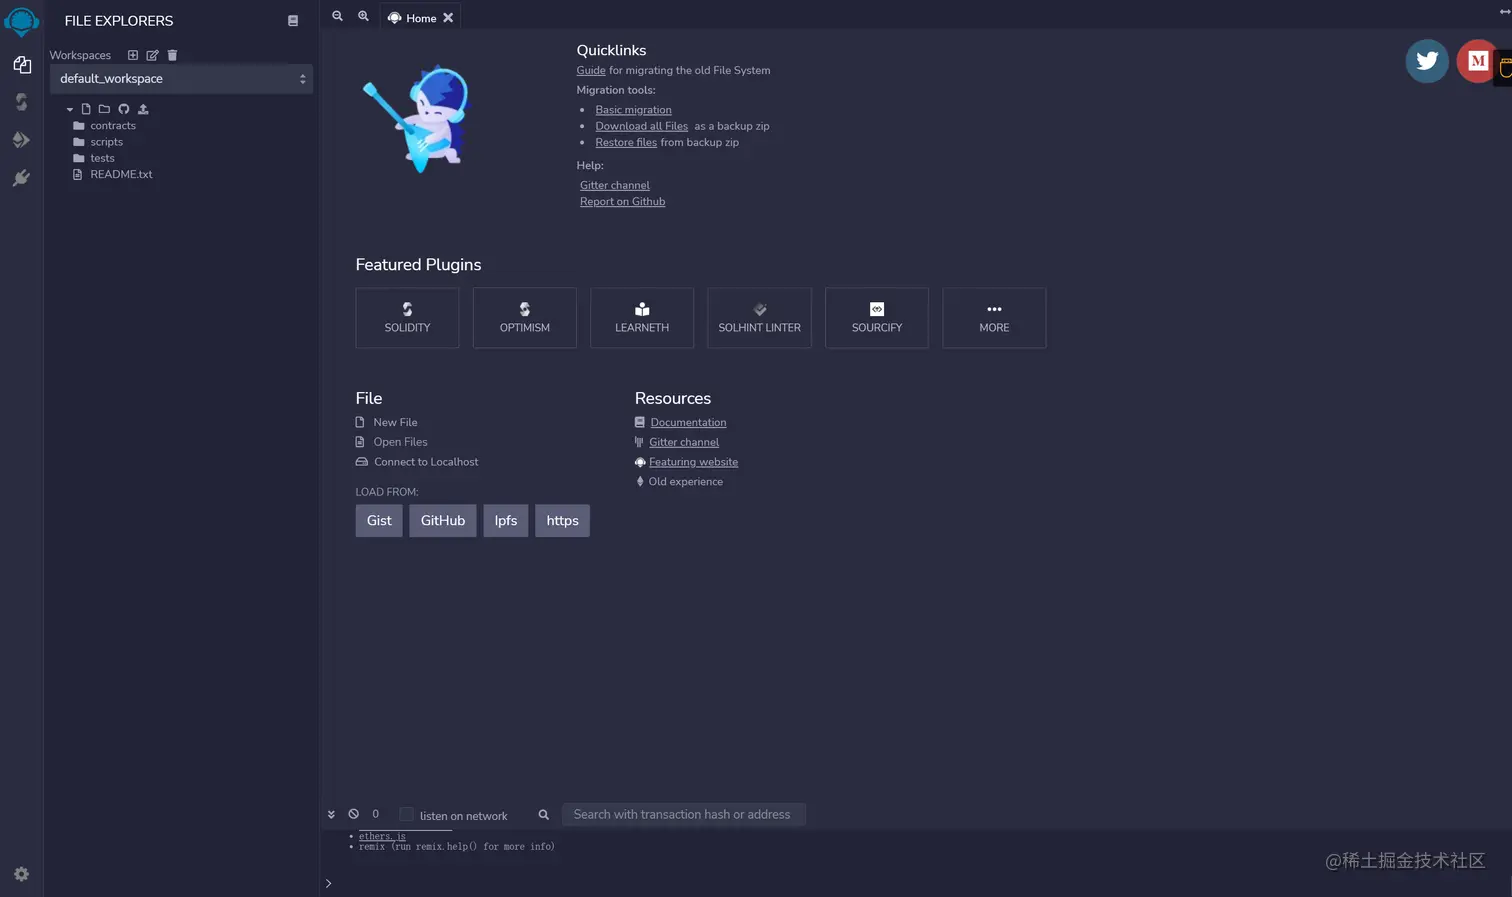Load from GitHub button
The image size is (1512, 897).
pos(443,521)
